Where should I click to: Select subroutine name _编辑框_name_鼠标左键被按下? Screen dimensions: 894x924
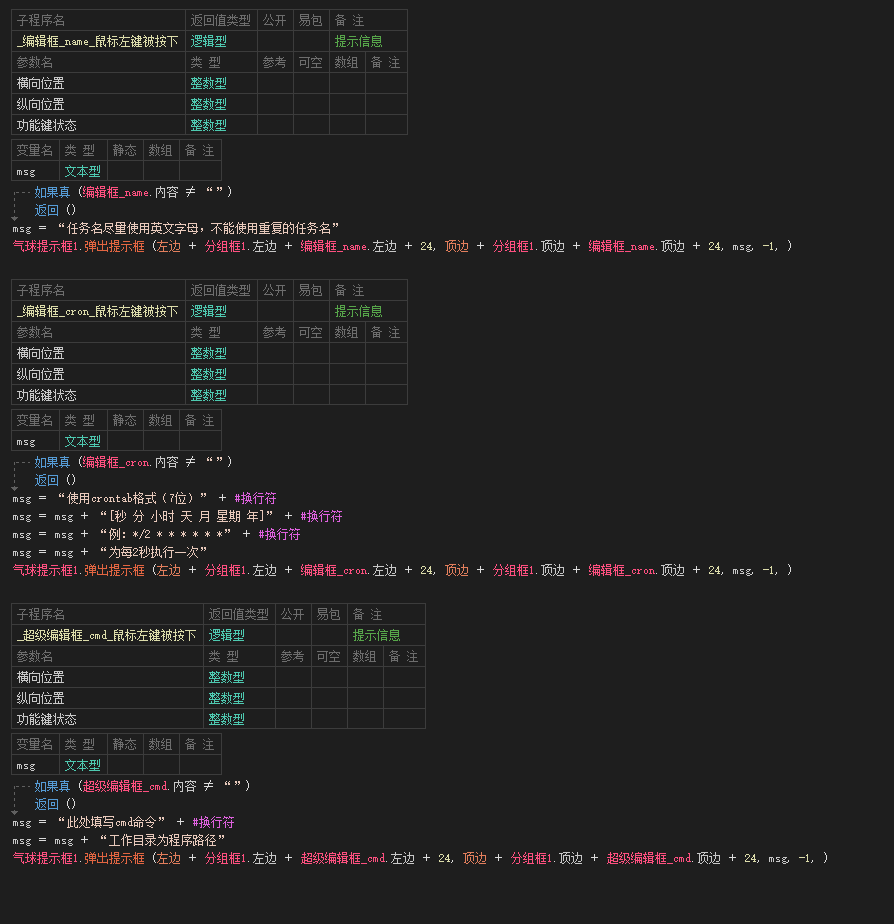[x=97, y=41]
